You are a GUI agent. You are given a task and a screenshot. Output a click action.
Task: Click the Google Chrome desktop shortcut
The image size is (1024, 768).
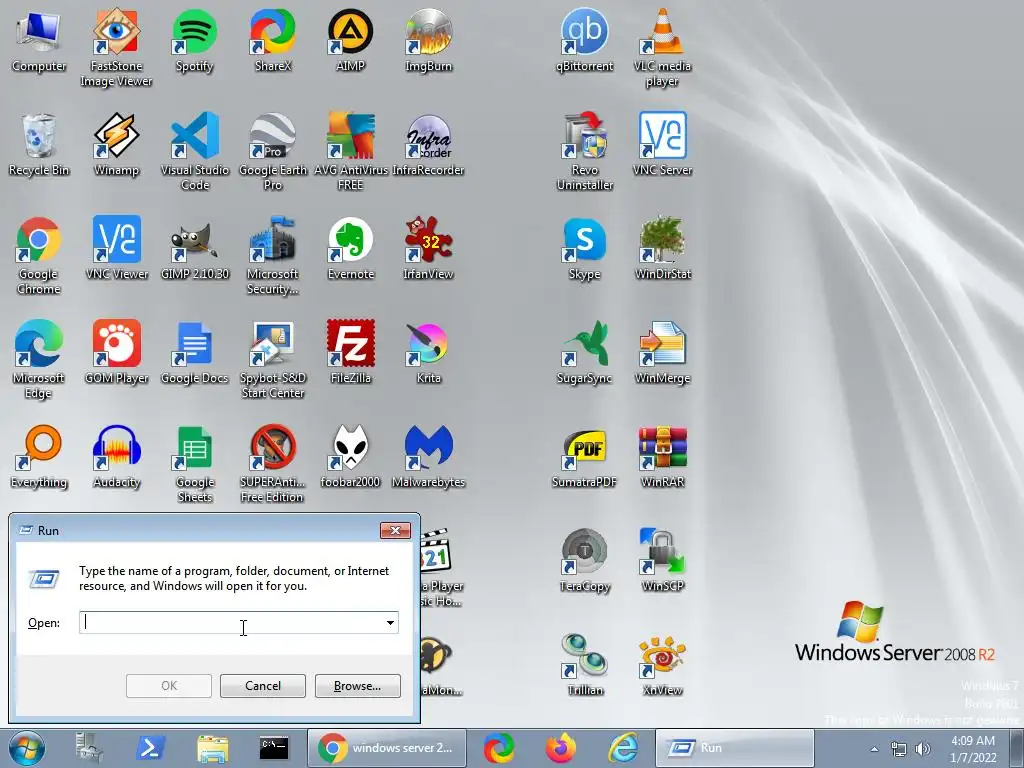pyautogui.click(x=39, y=255)
